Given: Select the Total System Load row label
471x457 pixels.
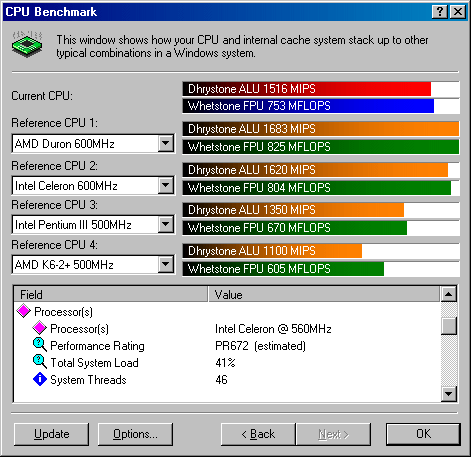Looking at the screenshot, I should click(x=94, y=363).
